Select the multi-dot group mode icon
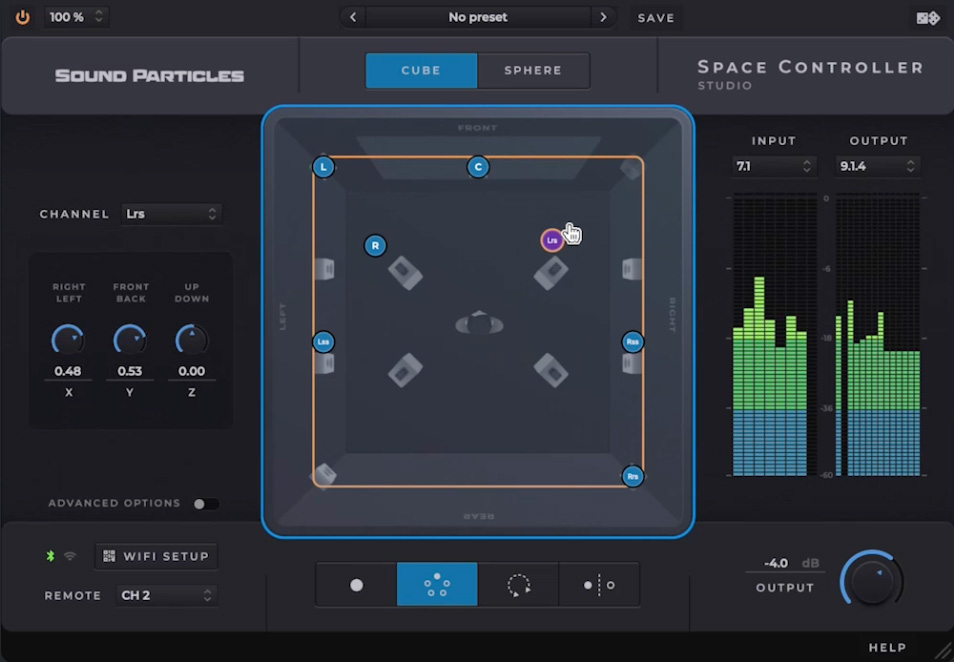Image resolution: width=954 pixels, height=662 pixels. coord(437,585)
